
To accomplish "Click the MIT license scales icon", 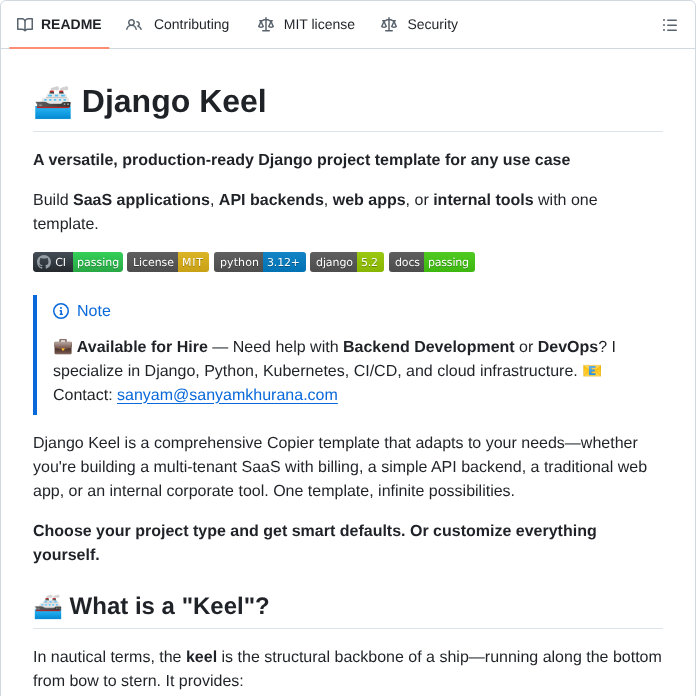I will 266,24.
